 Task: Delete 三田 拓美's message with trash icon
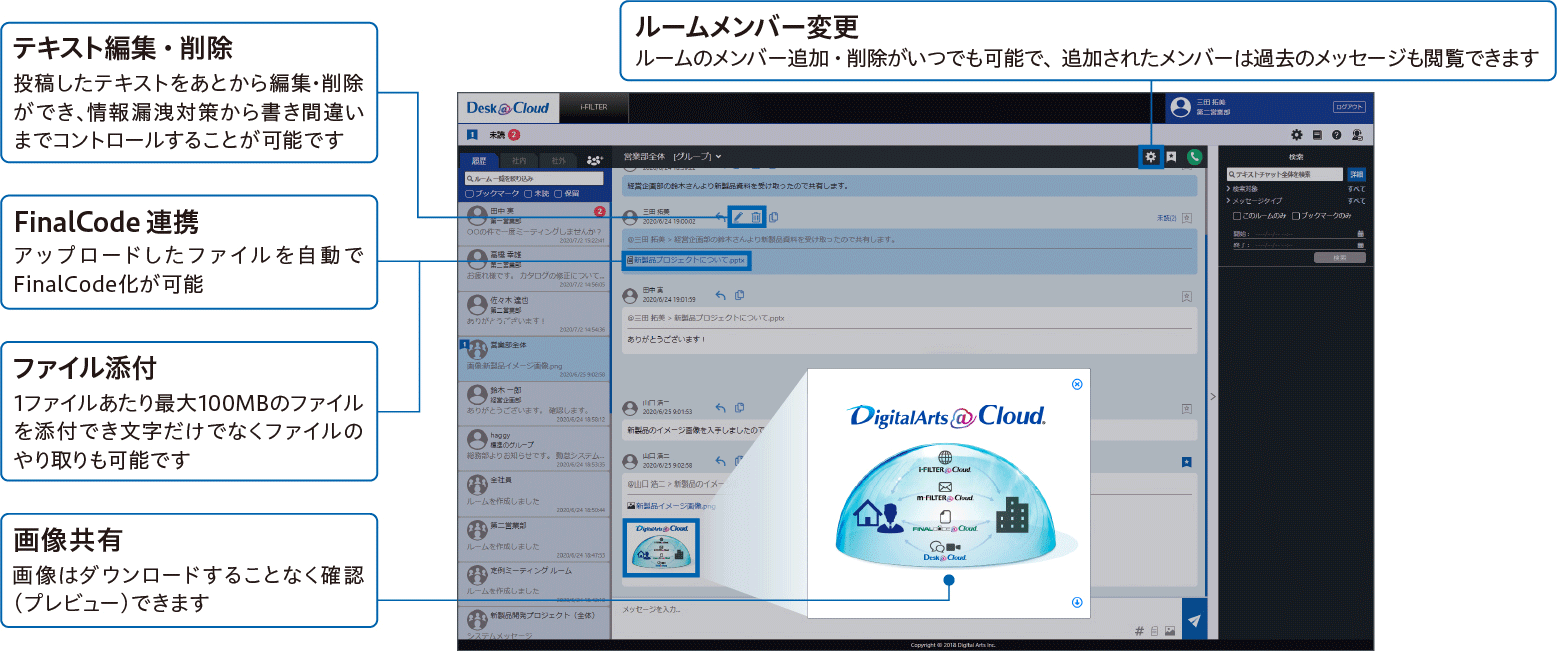[756, 216]
